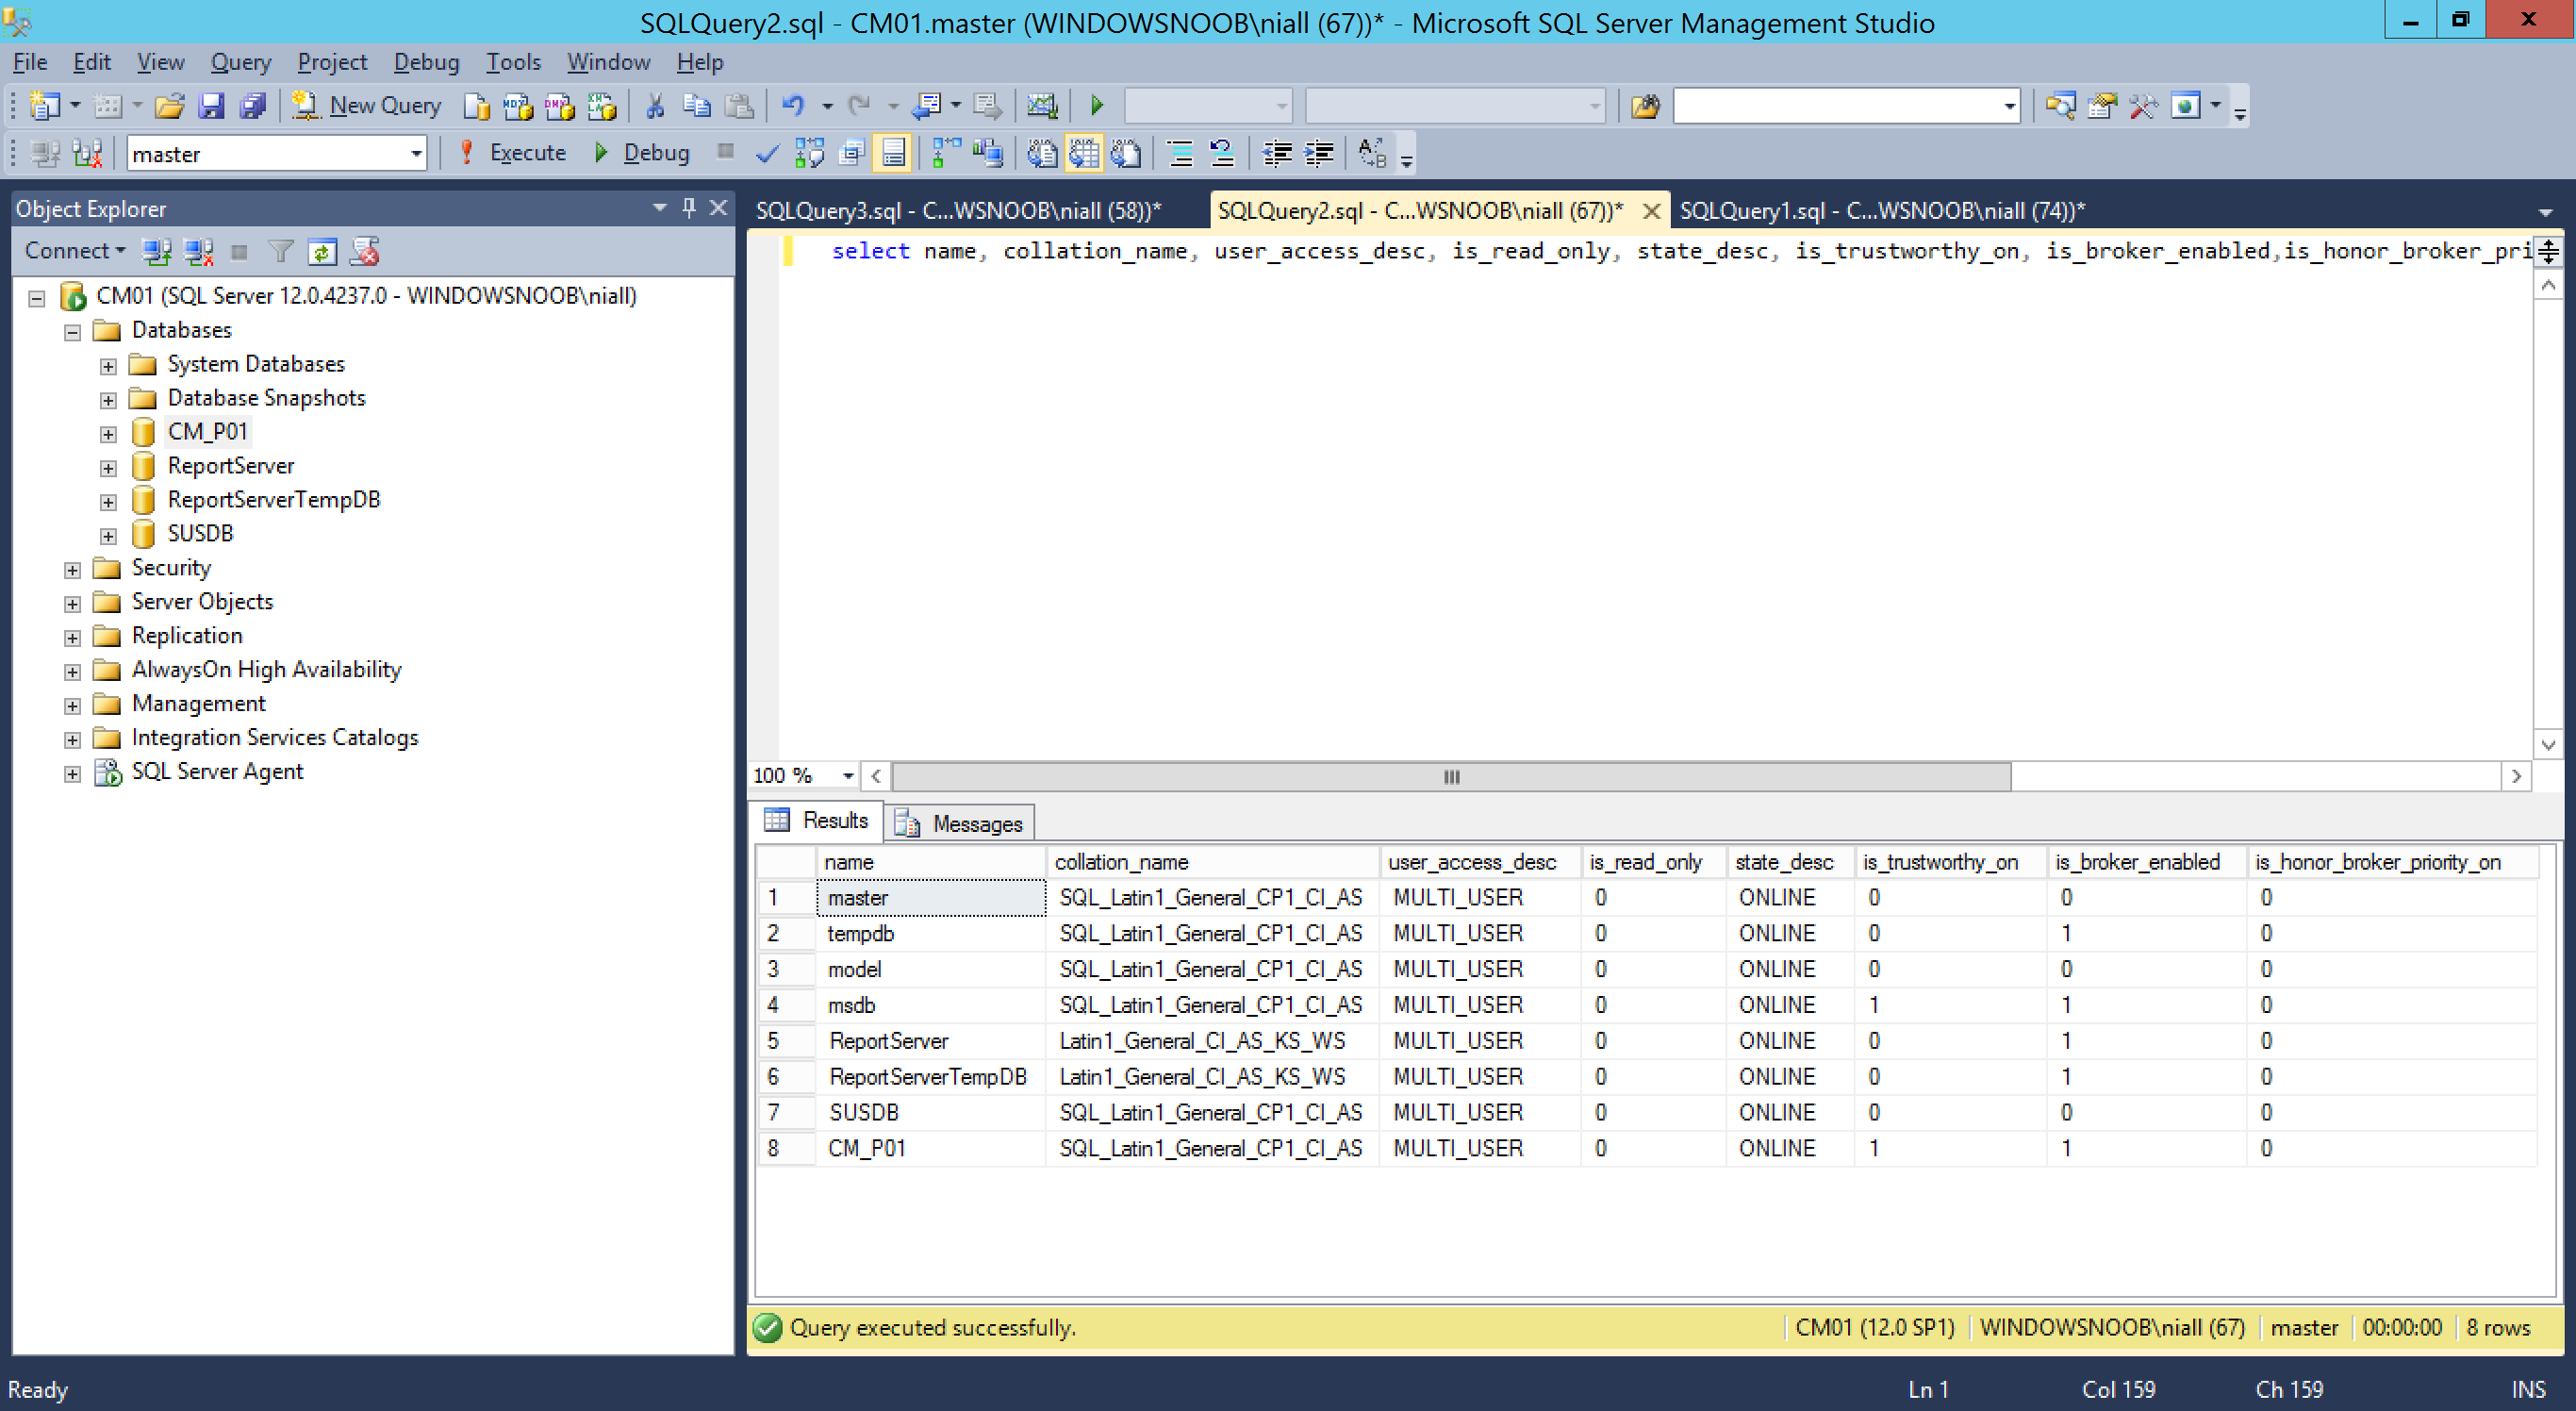Toggle Results to File mode
This screenshot has width=2576, height=1411.
coord(1126,153)
